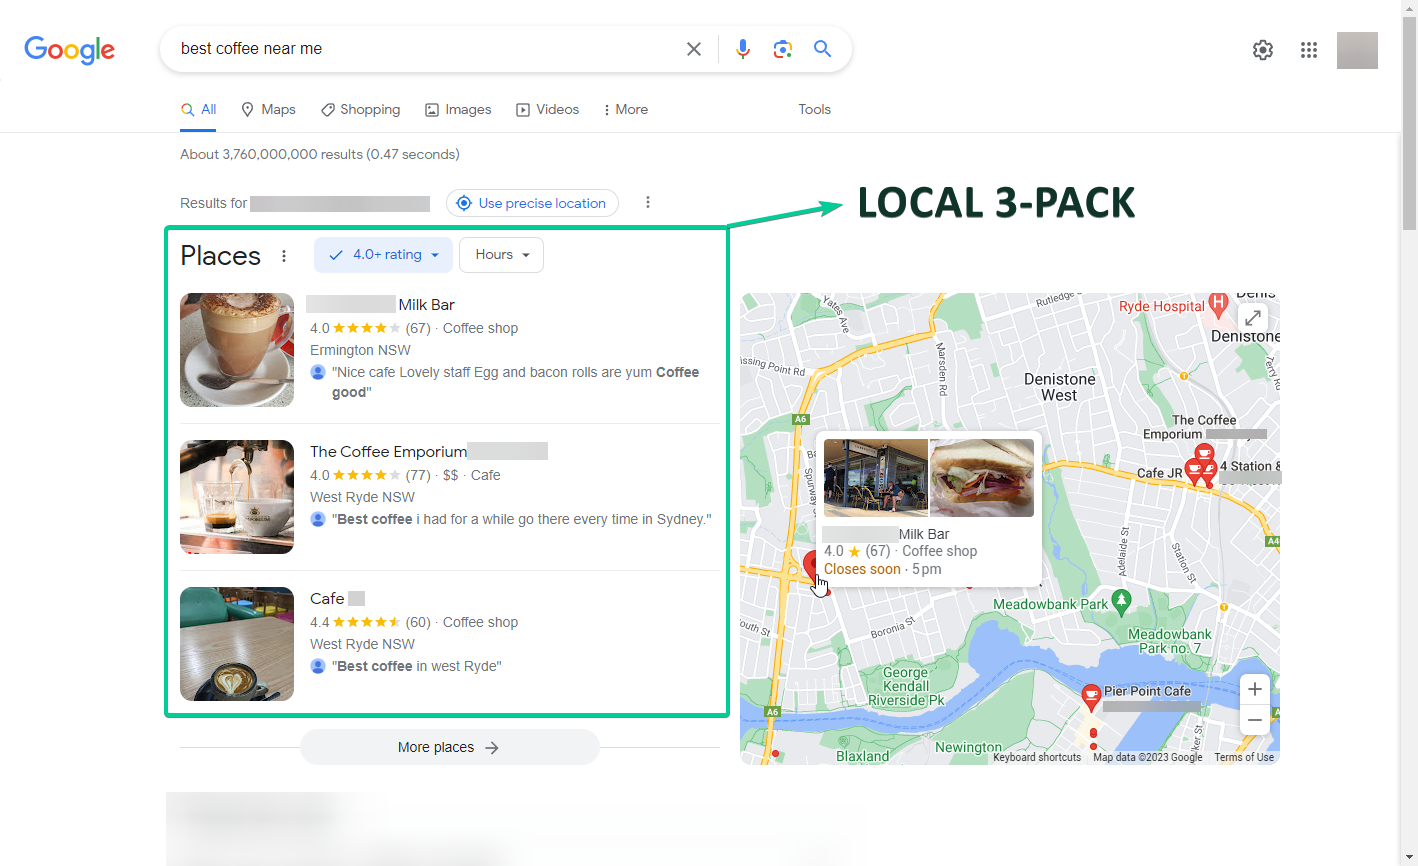
Task: Clear the search box with the X icon
Action: 694,49
